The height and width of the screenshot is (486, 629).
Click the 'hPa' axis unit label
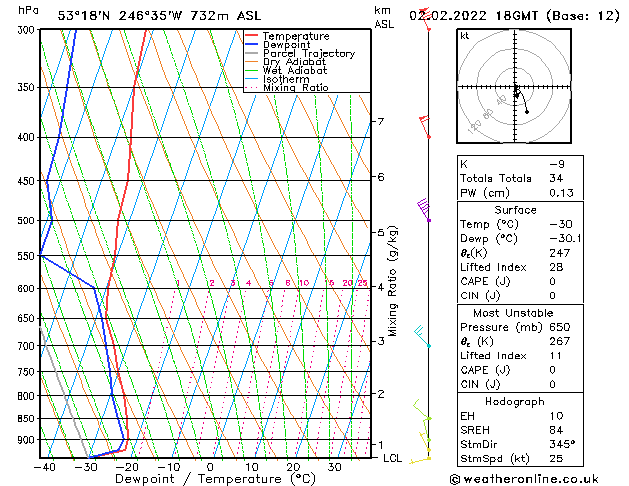[x=28, y=10]
